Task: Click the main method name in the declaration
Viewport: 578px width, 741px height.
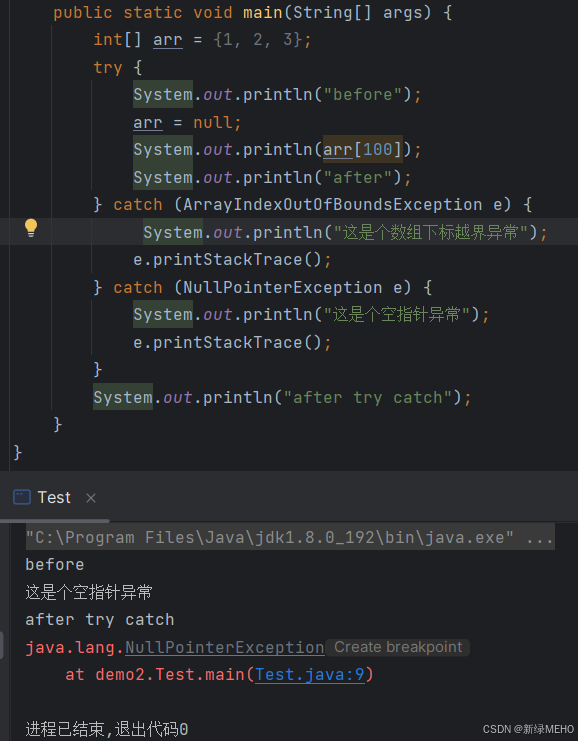Action: click(x=263, y=12)
